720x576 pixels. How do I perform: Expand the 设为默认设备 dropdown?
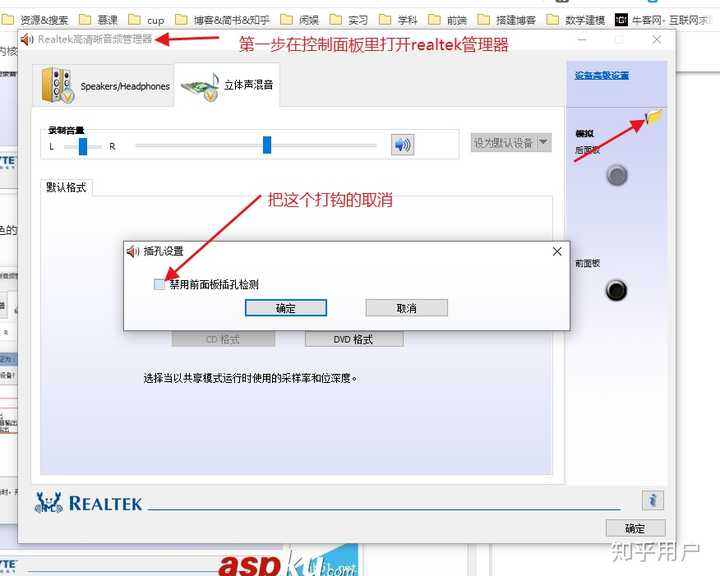click(544, 143)
